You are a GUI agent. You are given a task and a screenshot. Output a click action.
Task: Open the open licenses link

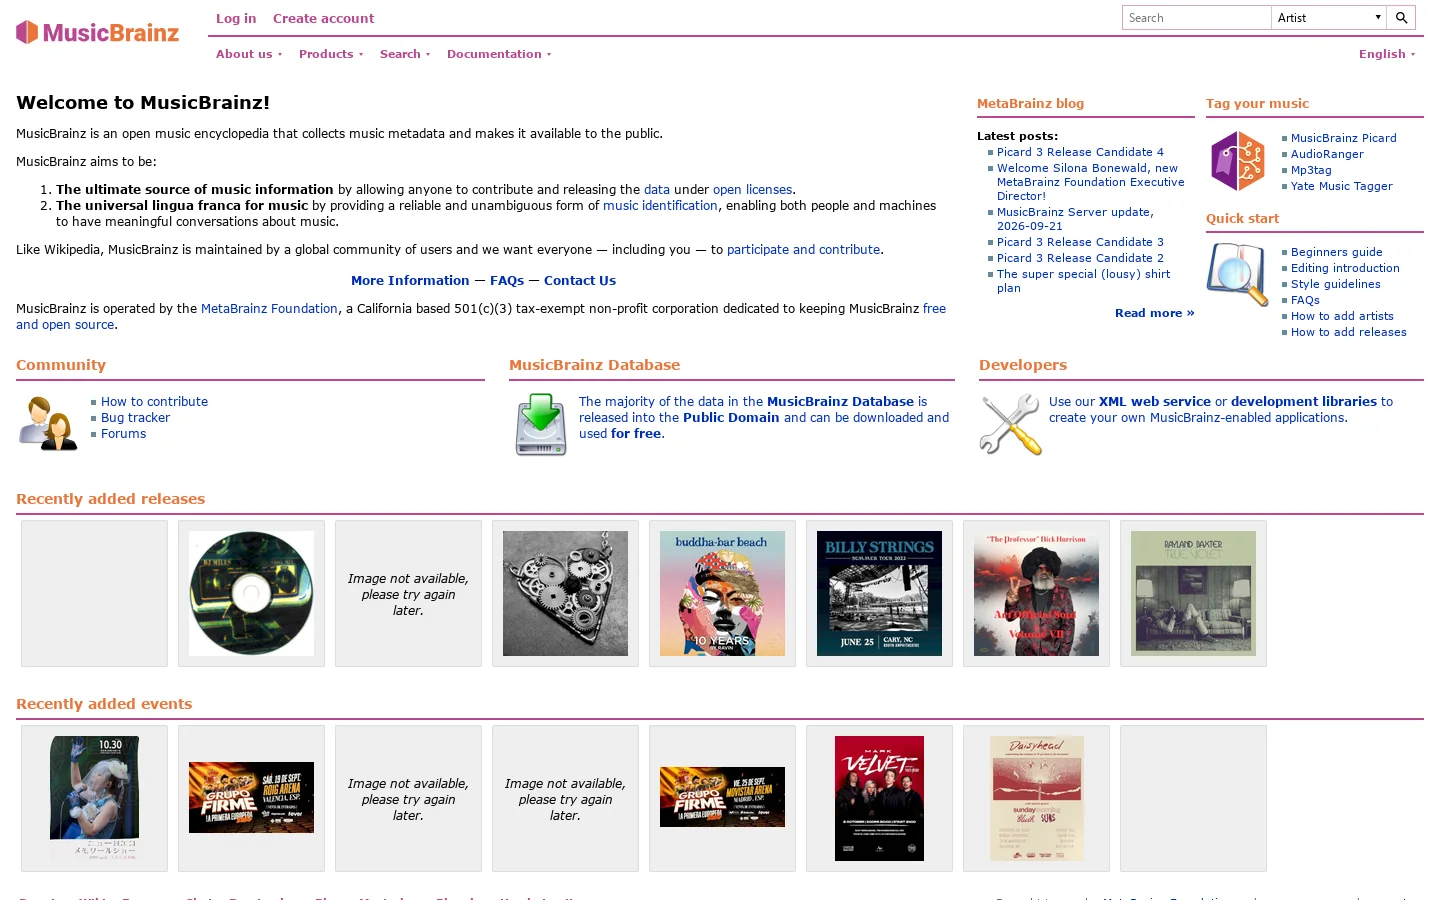[x=752, y=190]
